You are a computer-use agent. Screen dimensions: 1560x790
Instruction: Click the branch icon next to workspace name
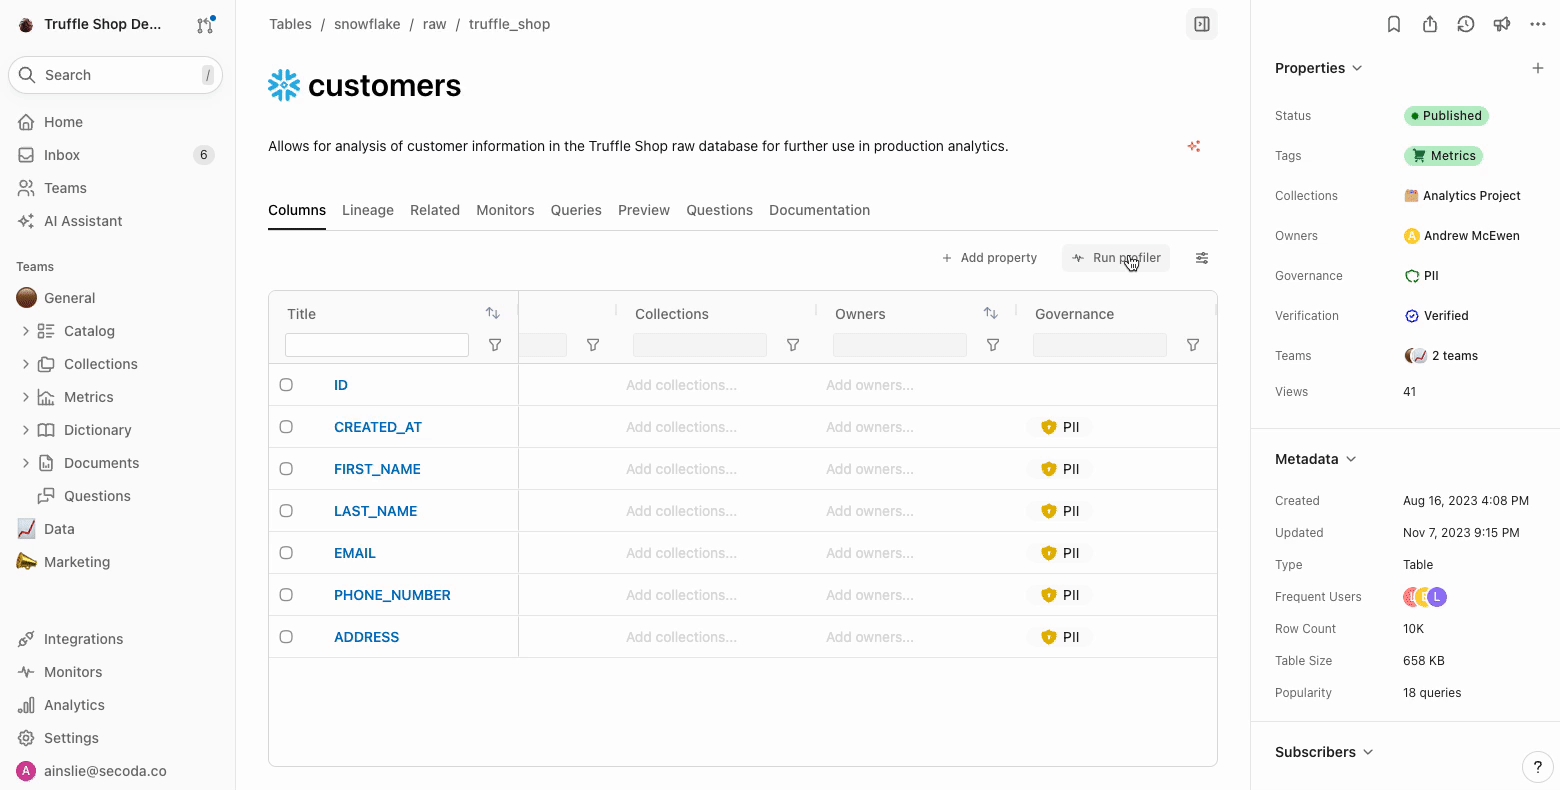(205, 25)
